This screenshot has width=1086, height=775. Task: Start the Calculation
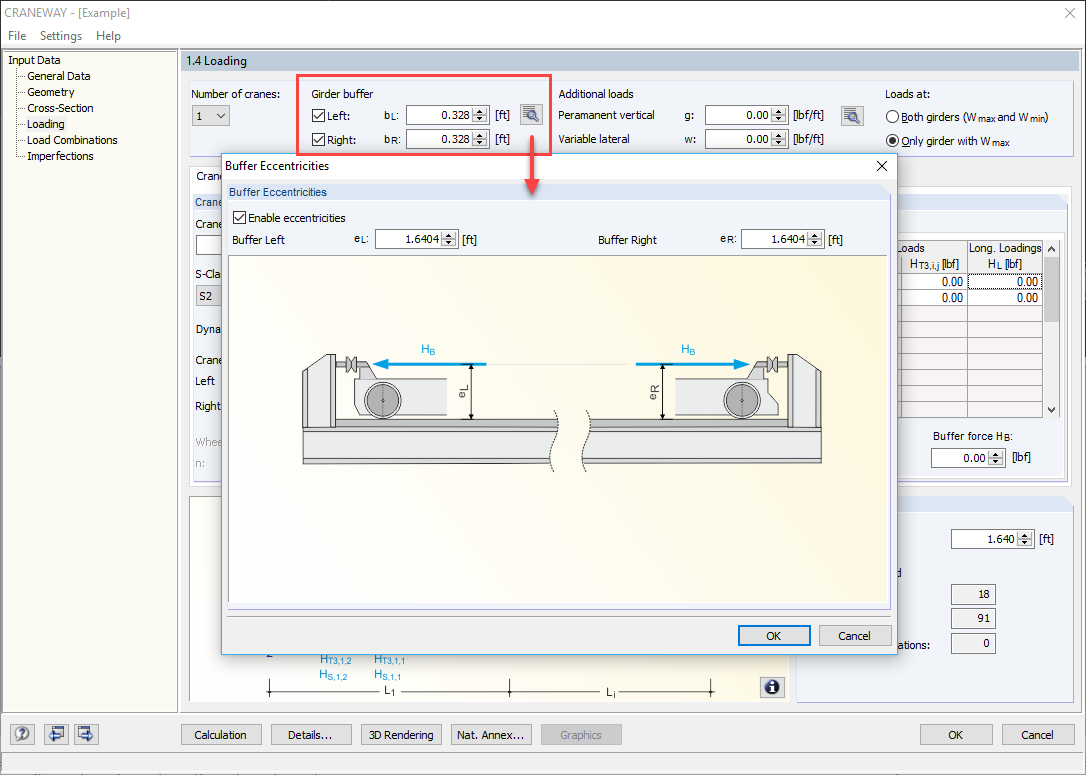[221, 734]
